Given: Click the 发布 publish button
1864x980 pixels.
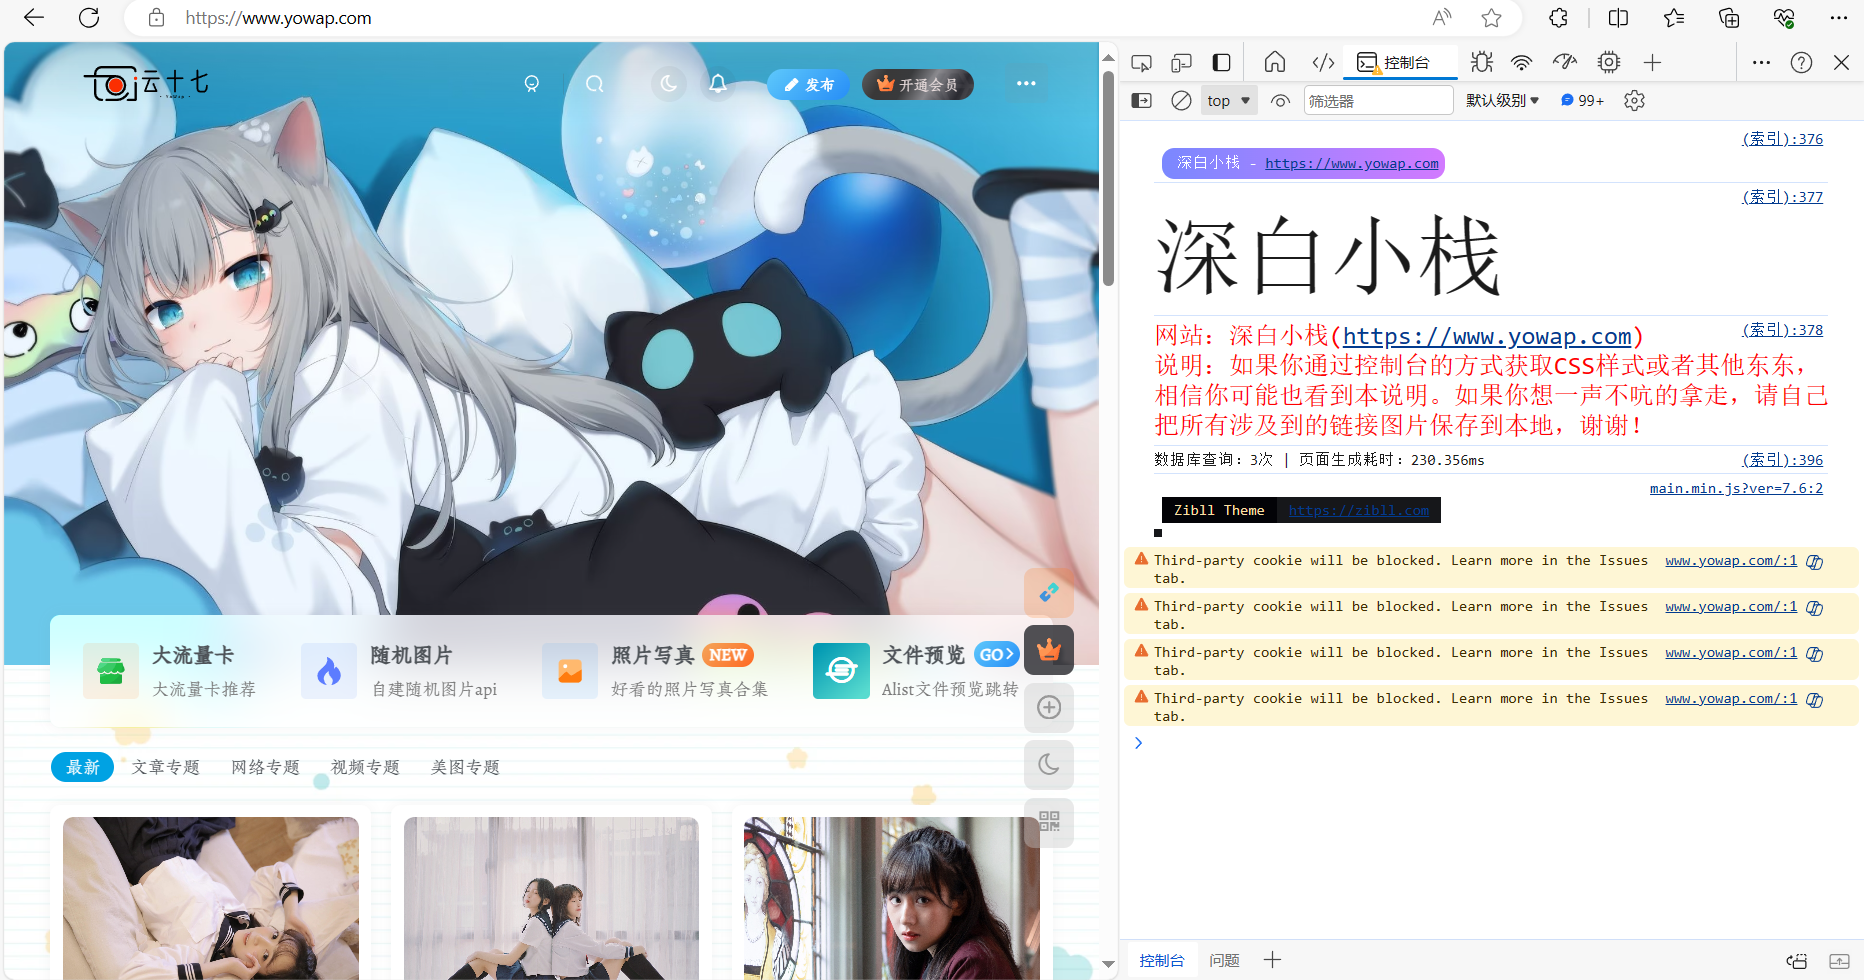Looking at the screenshot, I should coord(808,85).
